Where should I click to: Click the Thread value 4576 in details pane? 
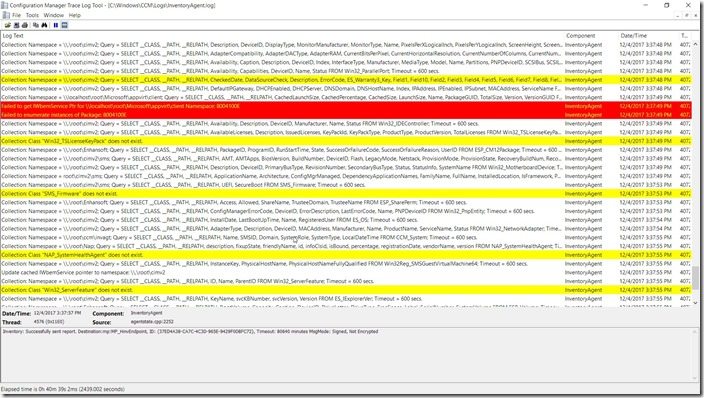[x=49, y=322]
